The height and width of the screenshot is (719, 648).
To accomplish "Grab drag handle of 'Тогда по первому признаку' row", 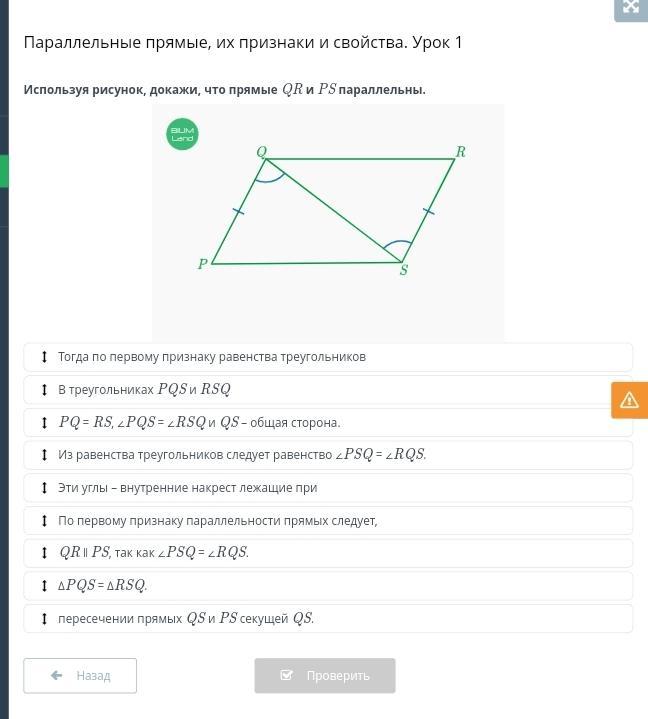I will pos(44,357).
